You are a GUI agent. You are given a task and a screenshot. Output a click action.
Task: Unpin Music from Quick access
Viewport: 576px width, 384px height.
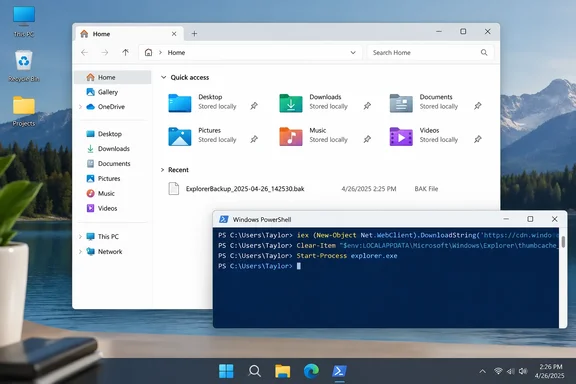coord(367,139)
